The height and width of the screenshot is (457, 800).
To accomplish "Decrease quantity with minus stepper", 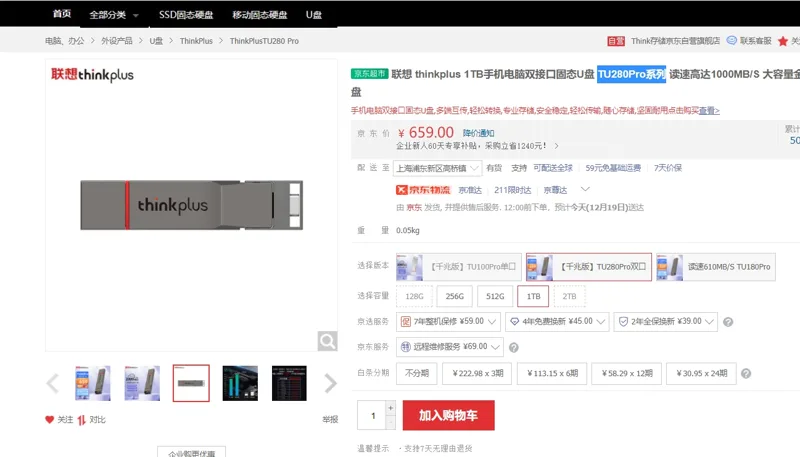I will 391,422.
